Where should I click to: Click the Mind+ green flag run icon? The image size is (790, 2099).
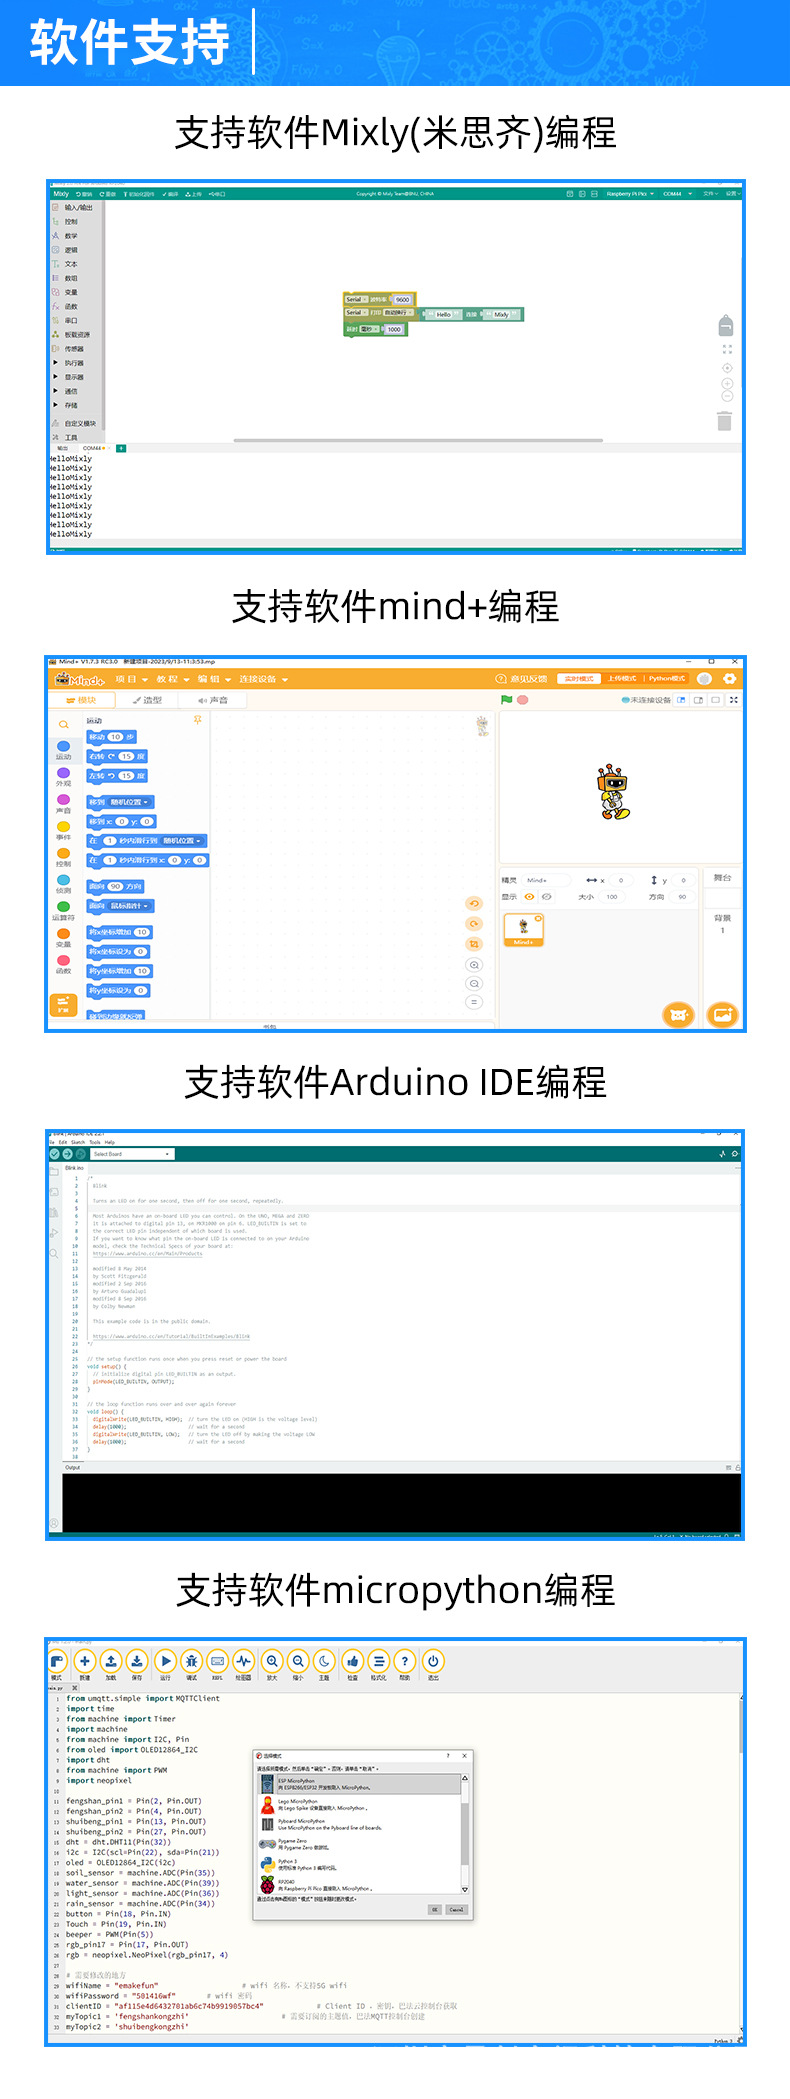pyautogui.click(x=507, y=699)
